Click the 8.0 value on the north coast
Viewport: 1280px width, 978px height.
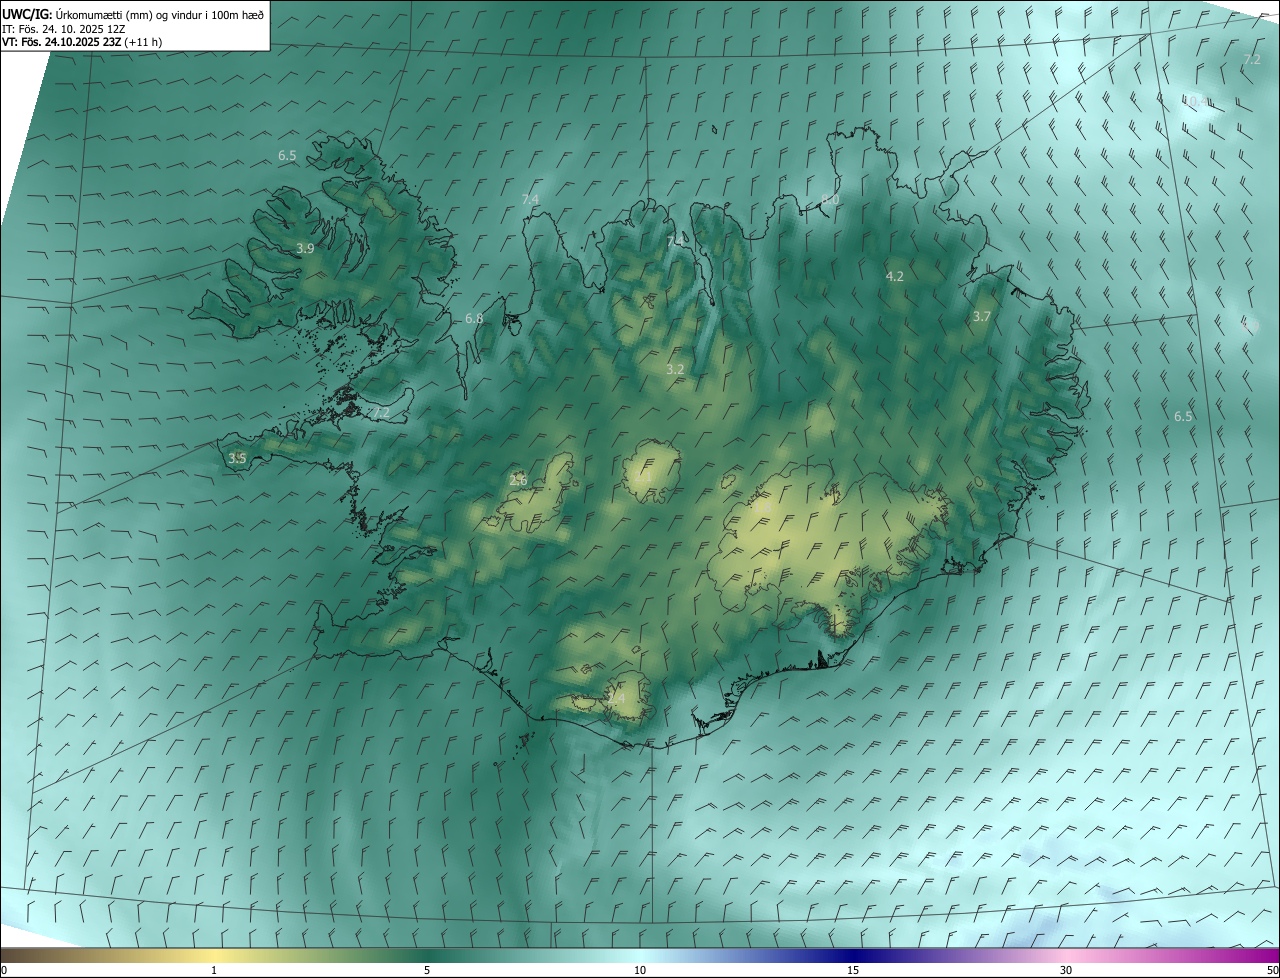(829, 200)
